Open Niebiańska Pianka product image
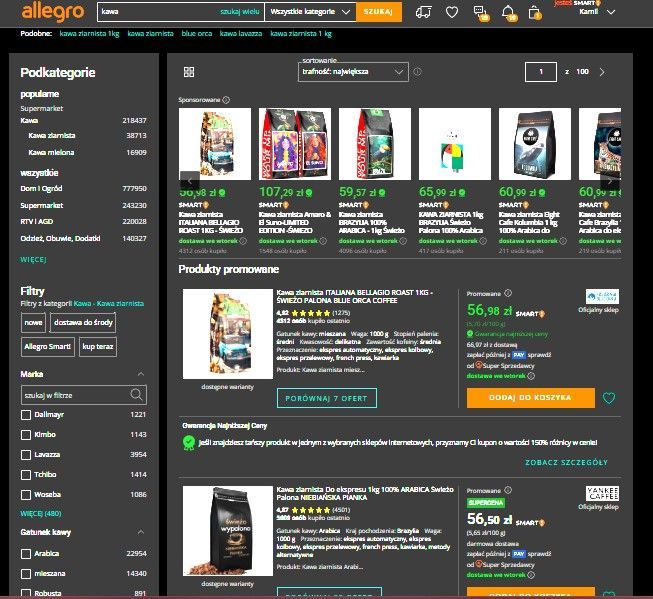 (x=228, y=531)
